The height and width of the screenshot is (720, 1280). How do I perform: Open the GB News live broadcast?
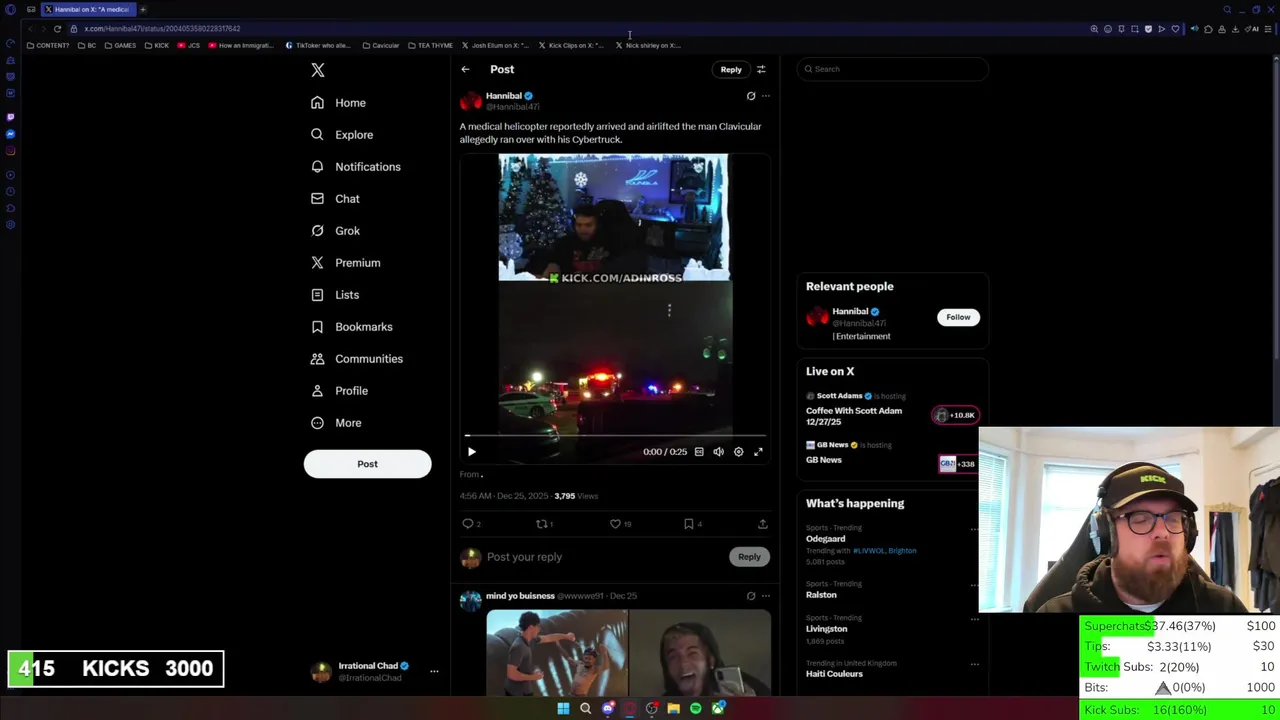[824, 460]
